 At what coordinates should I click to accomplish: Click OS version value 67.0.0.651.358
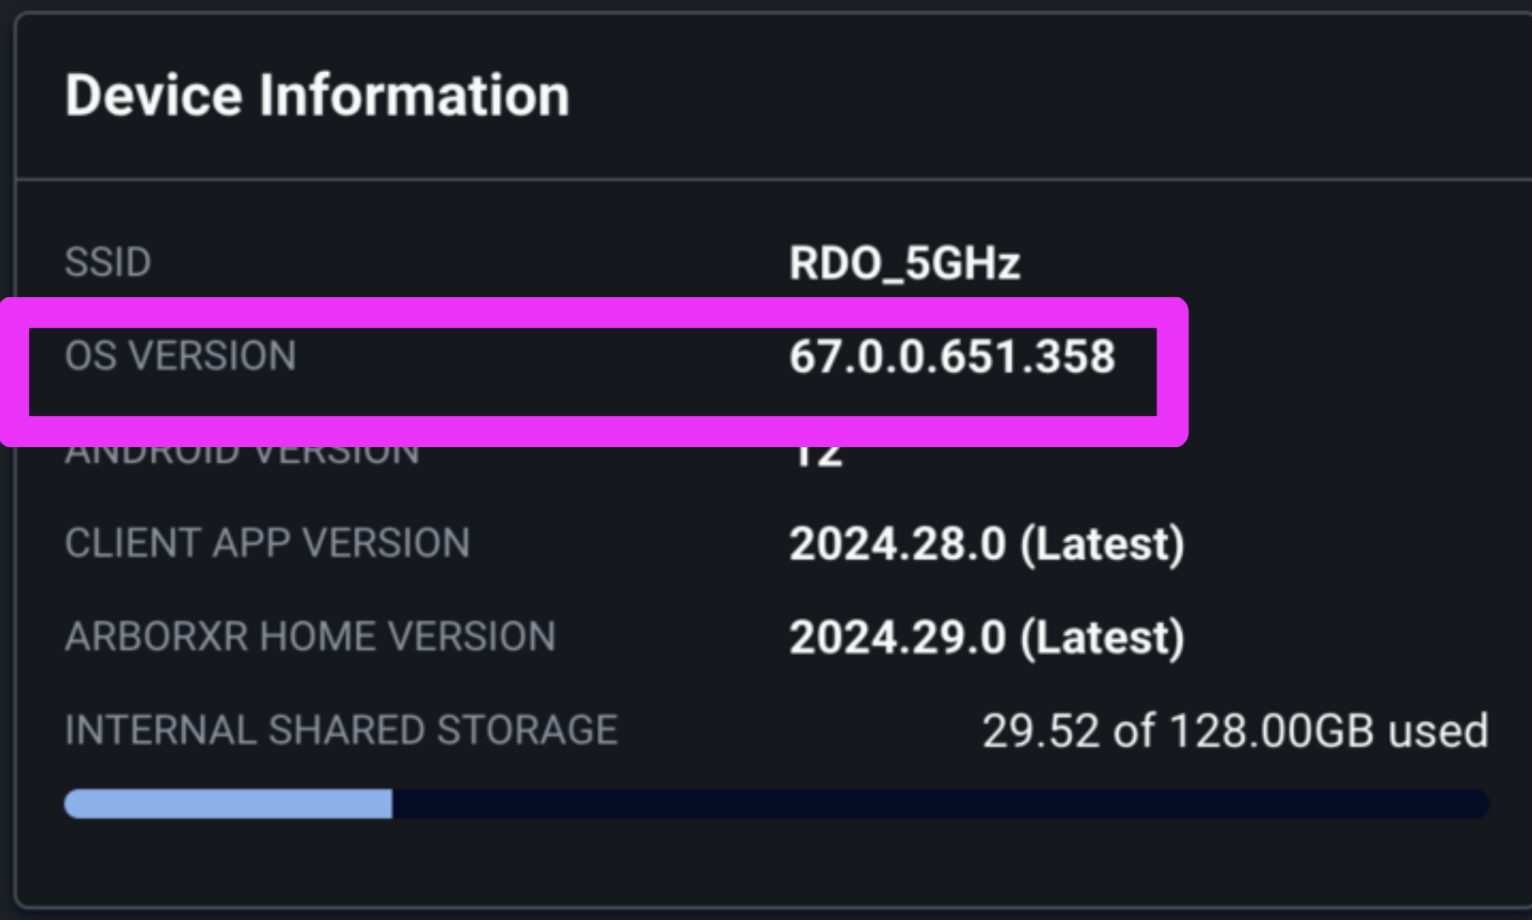[x=952, y=357]
